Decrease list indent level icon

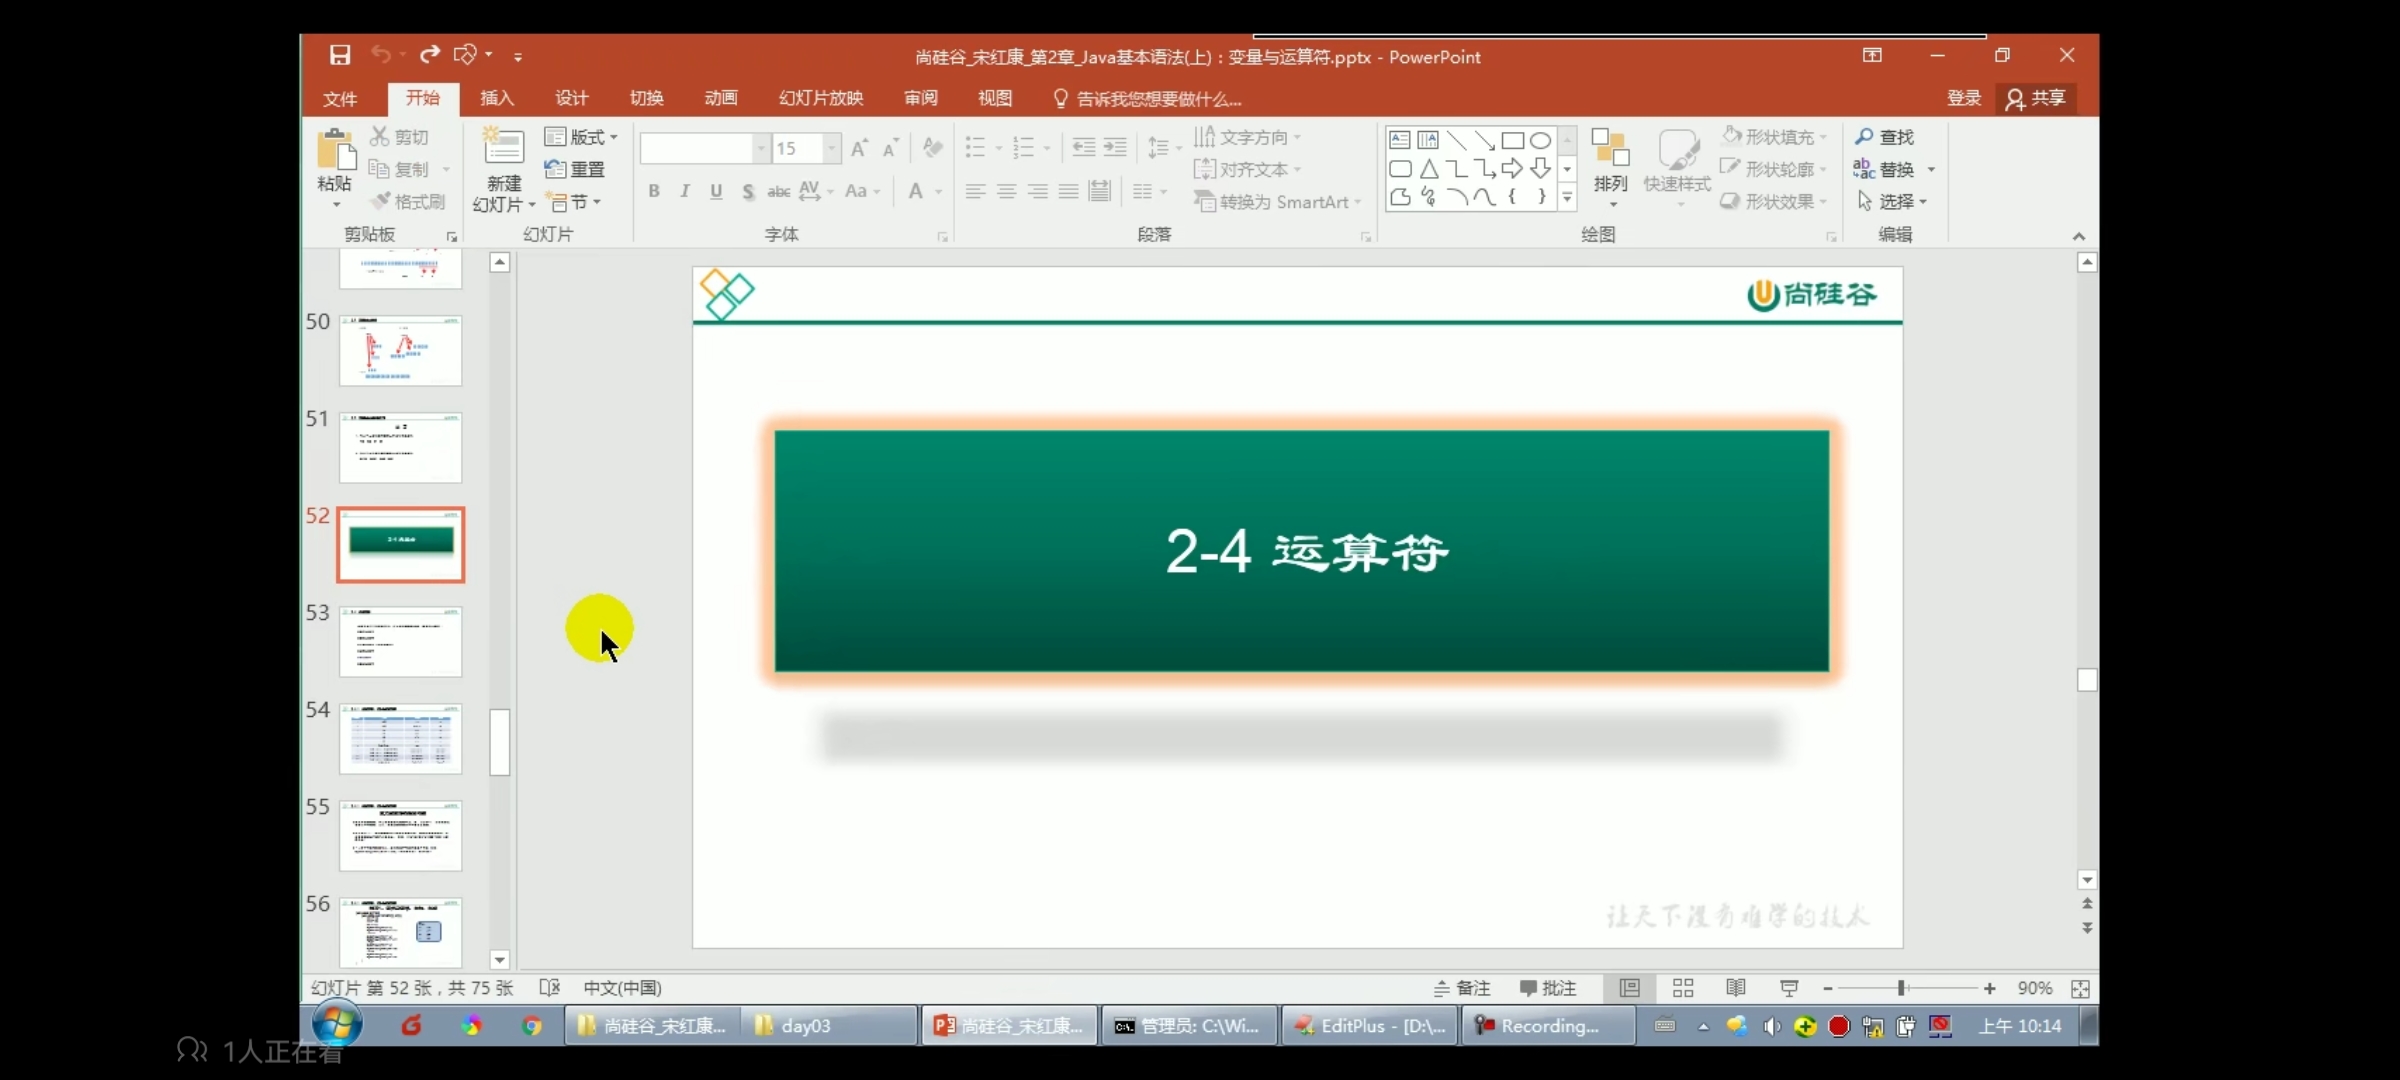click(1084, 148)
